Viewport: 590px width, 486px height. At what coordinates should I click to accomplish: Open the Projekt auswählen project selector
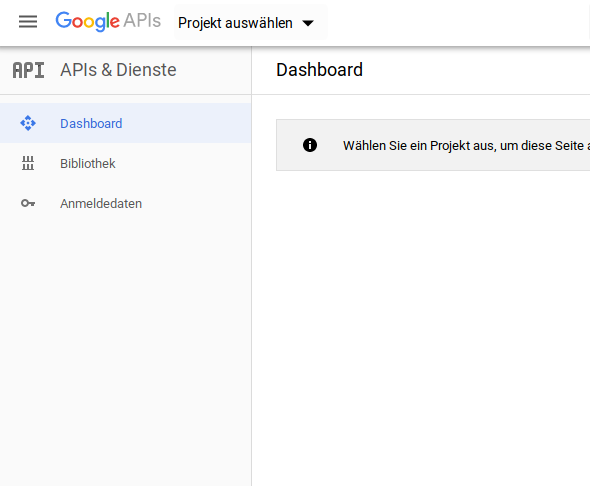pos(251,22)
